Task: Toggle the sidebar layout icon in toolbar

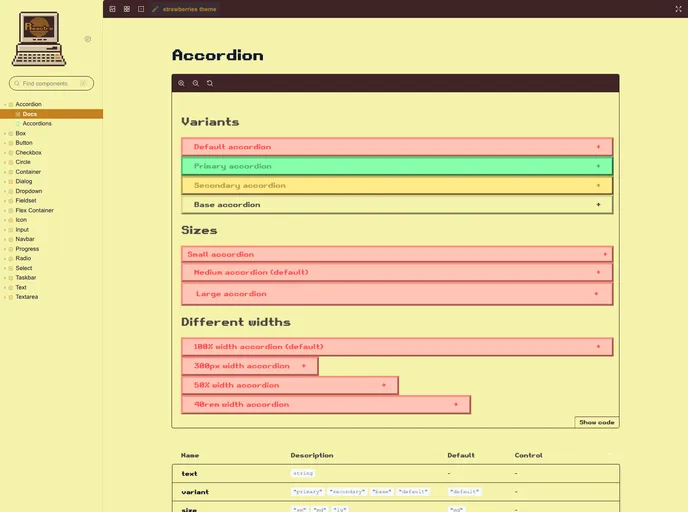Action: pos(112,9)
